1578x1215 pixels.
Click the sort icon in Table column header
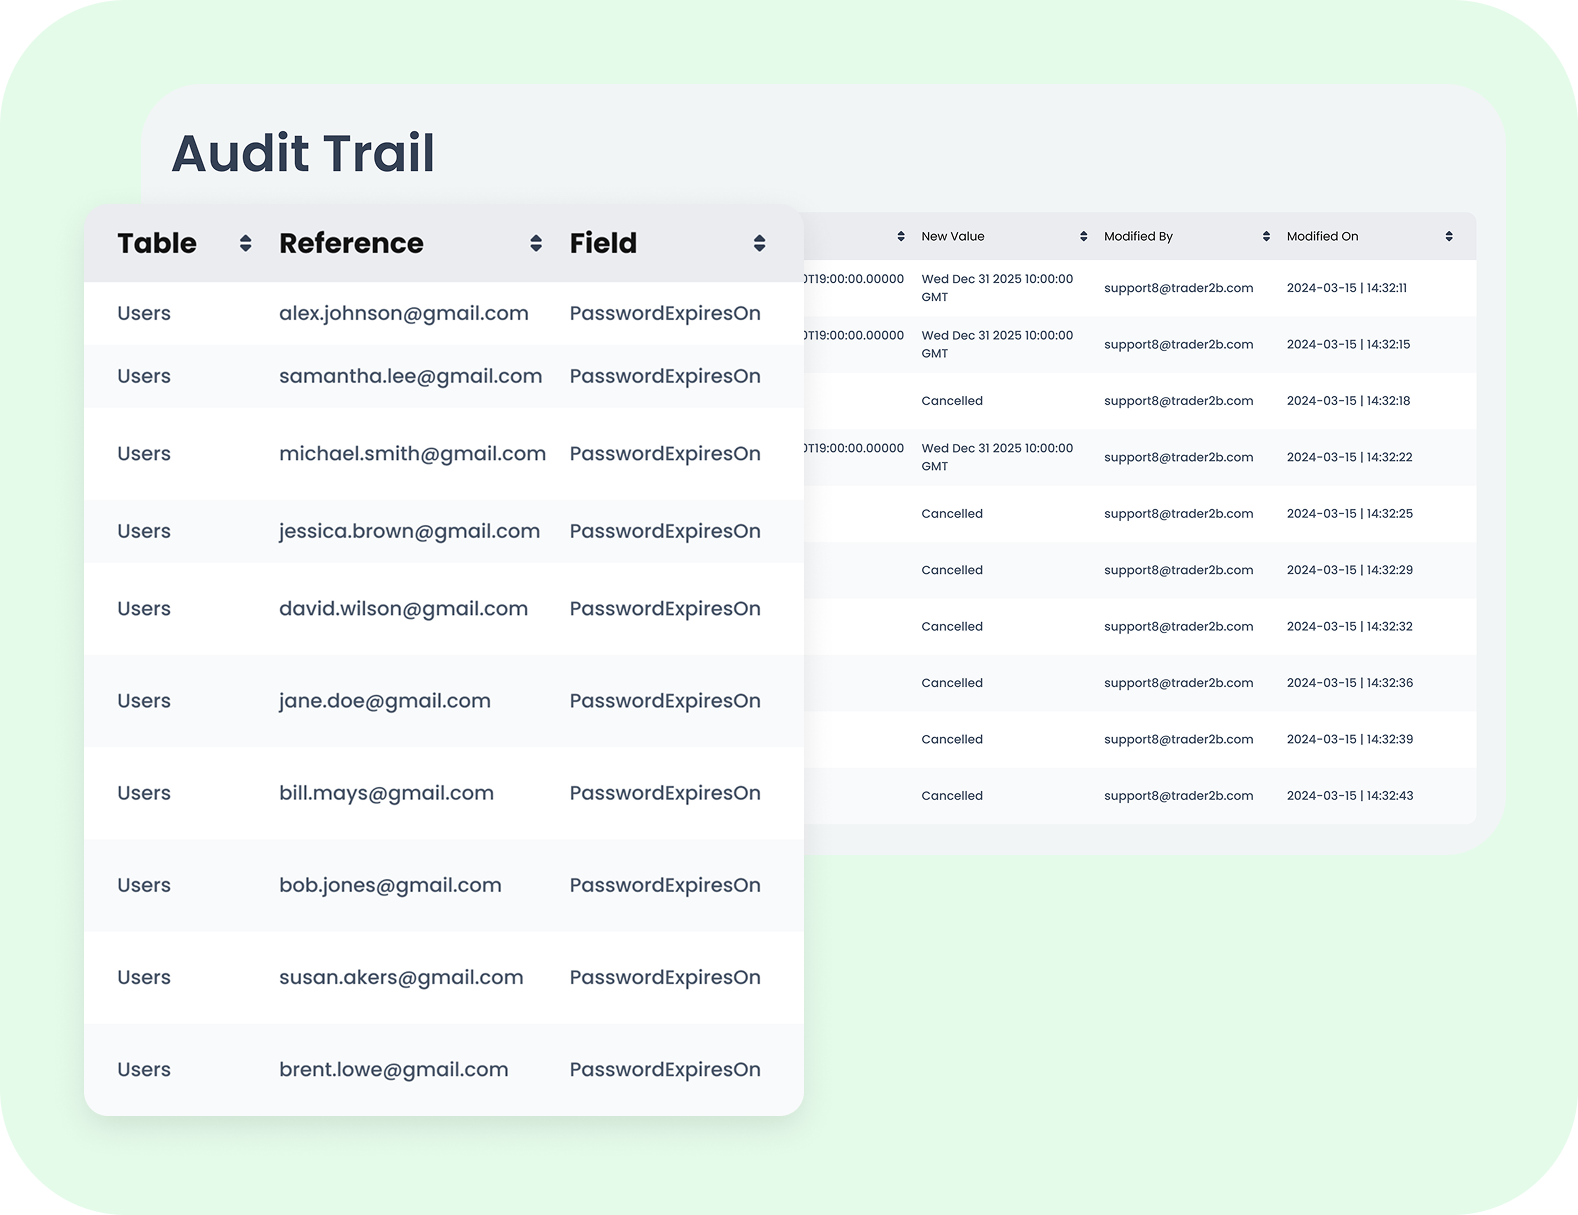tap(245, 243)
